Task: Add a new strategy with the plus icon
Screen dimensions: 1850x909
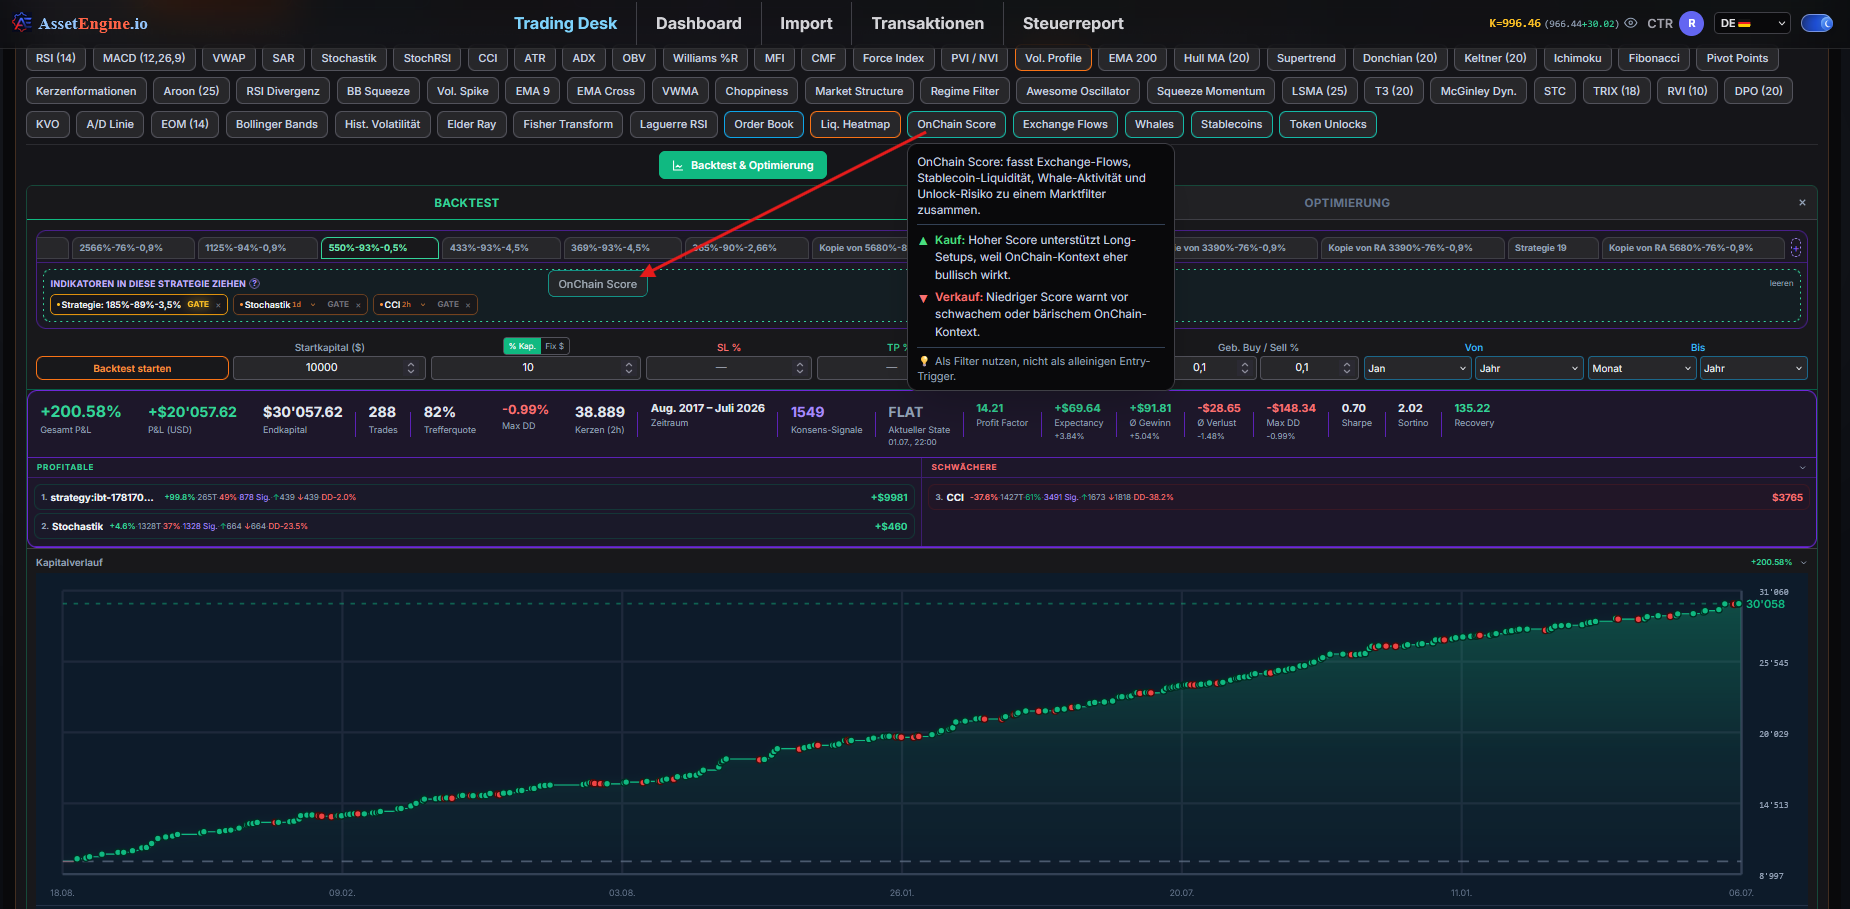Action: 1796,247
